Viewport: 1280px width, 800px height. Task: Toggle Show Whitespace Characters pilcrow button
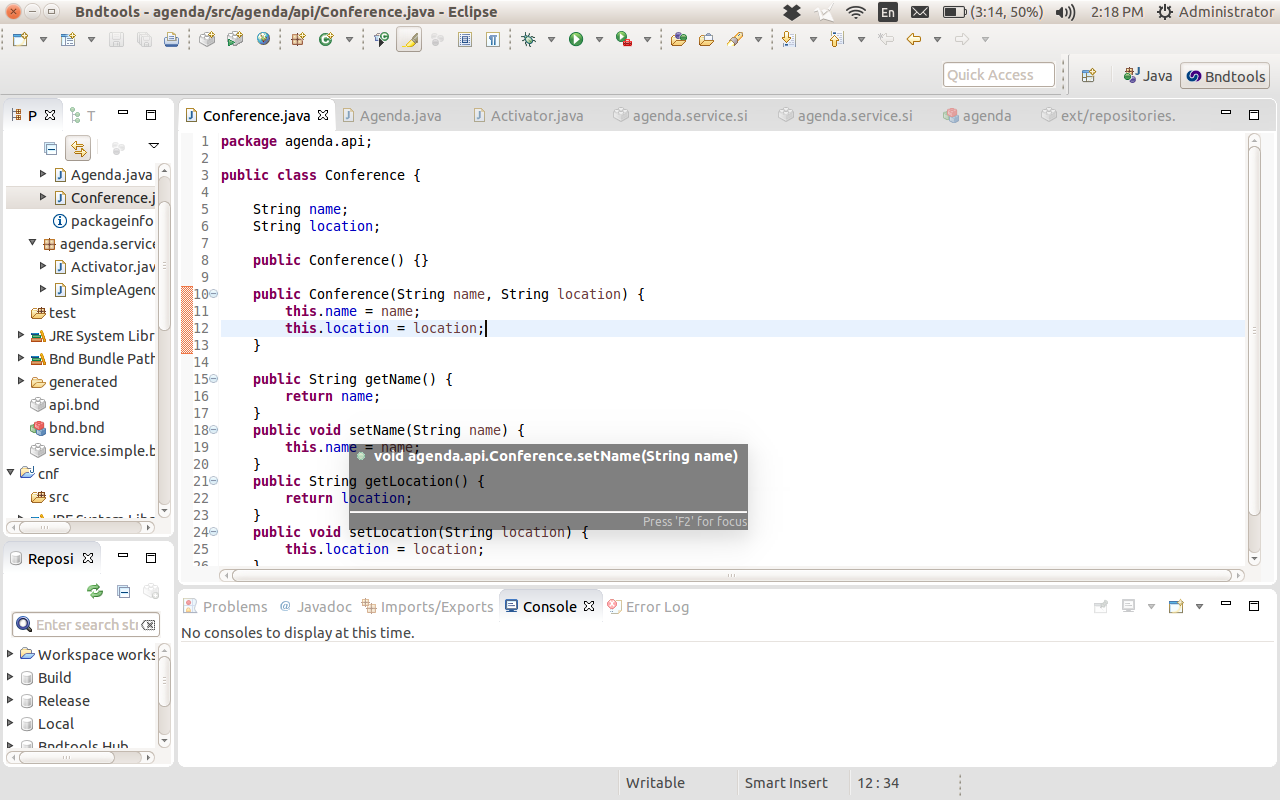(493, 40)
